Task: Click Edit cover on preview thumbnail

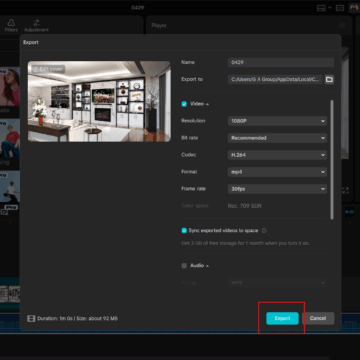Action: [x=48, y=69]
